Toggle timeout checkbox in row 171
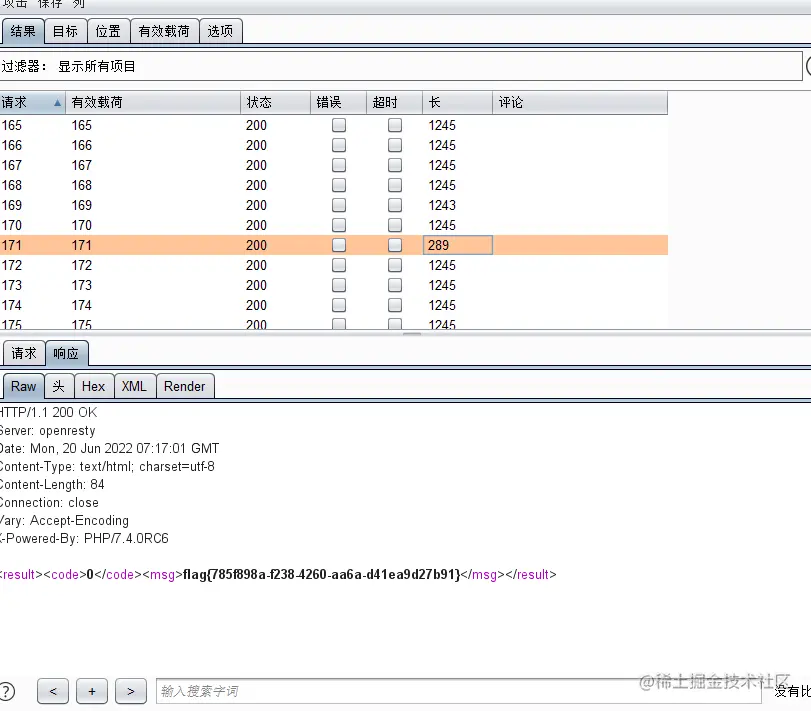This screenshot has height=711, width=811. pyautogui.click(x=395, y=245)
